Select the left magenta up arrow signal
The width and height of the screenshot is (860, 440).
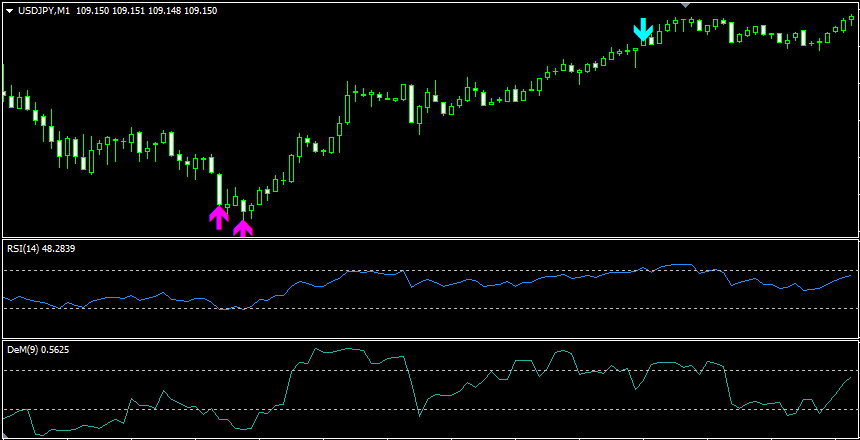(219, 218)
